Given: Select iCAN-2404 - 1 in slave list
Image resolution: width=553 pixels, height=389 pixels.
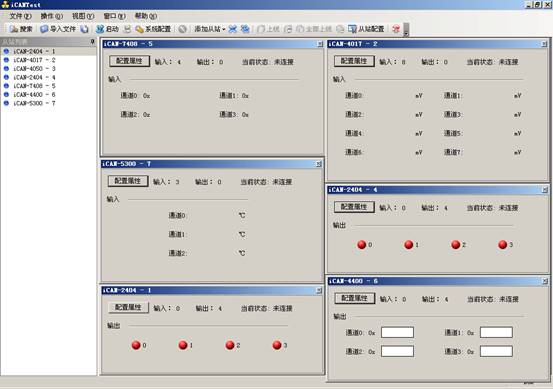Looking at the screenshot, I should click(x=34, y=51).
